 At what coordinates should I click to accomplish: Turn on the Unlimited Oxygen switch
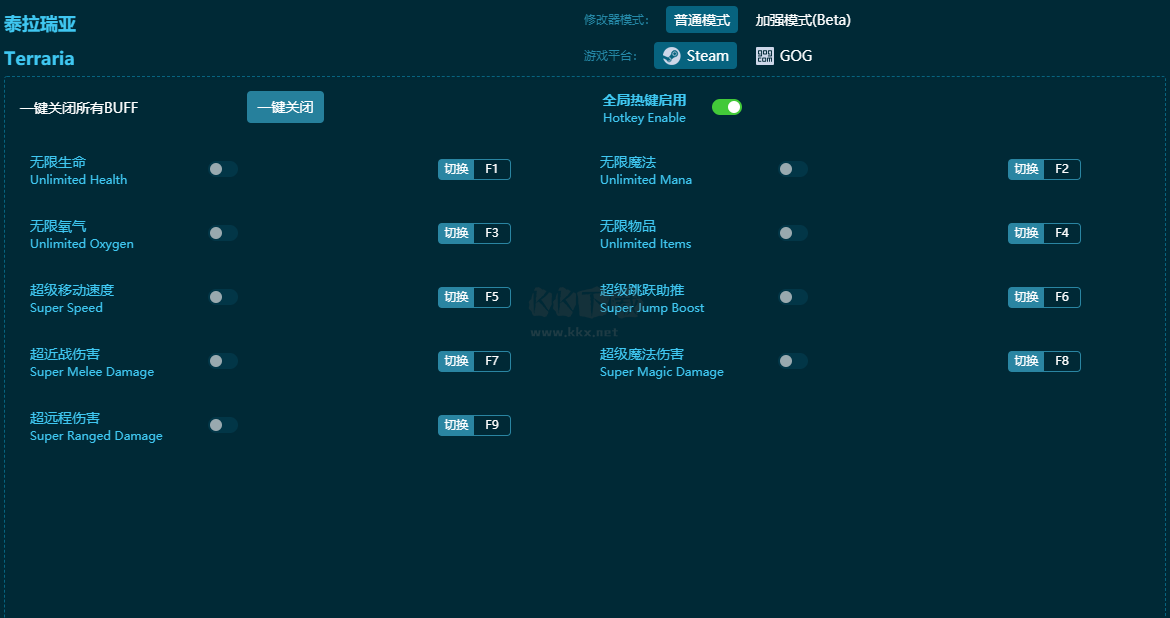click(223, 234)
